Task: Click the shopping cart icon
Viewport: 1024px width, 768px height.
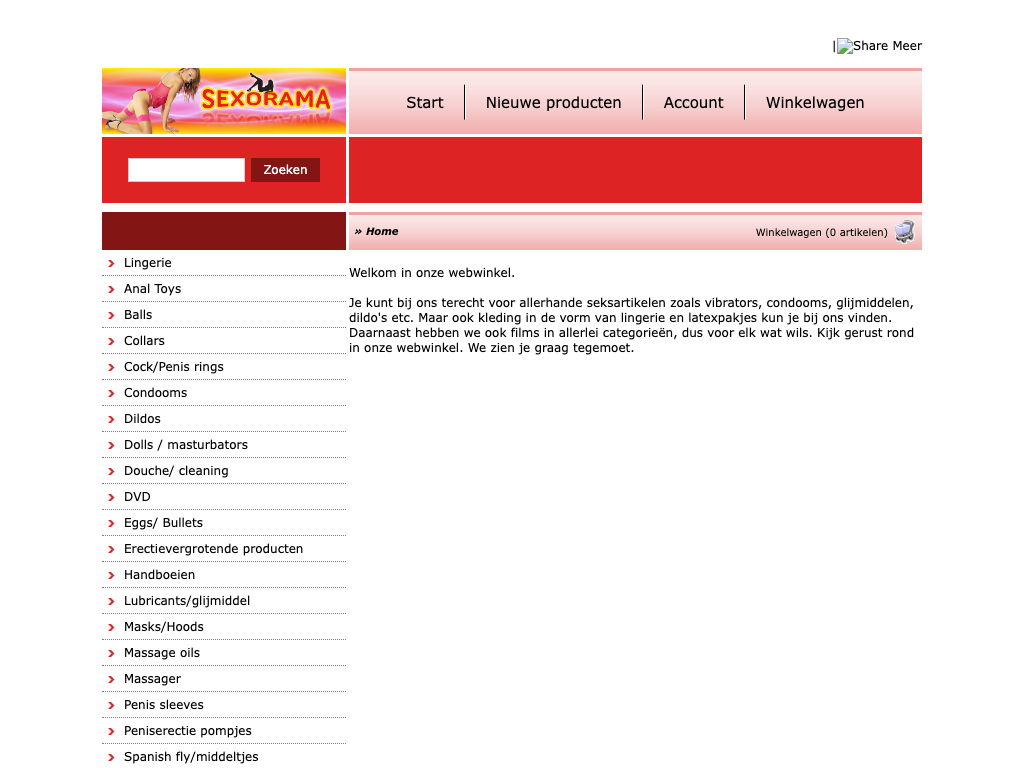Action: click(x=904, y=232)
